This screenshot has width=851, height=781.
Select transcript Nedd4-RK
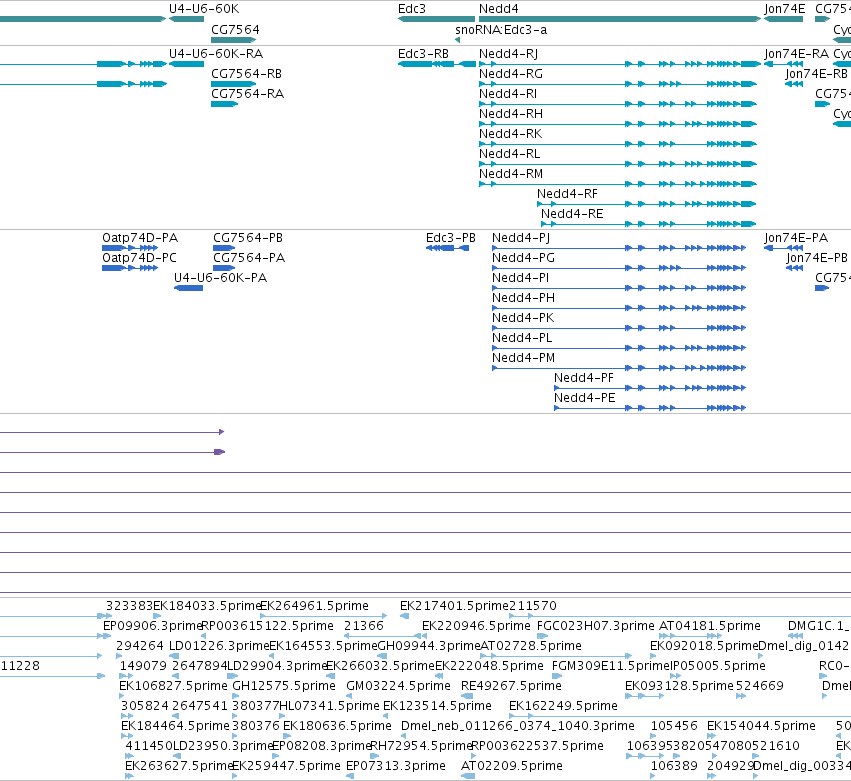click(x=618, y=144)
